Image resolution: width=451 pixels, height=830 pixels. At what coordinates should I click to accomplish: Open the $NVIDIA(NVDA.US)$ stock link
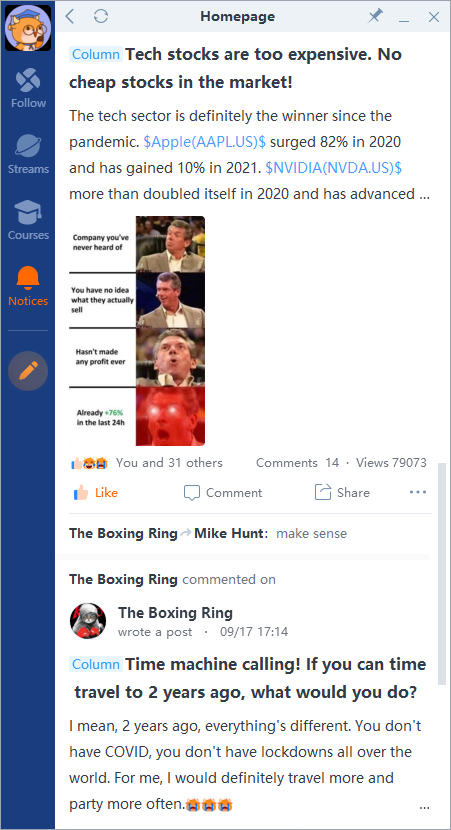(x=333, y=168)
